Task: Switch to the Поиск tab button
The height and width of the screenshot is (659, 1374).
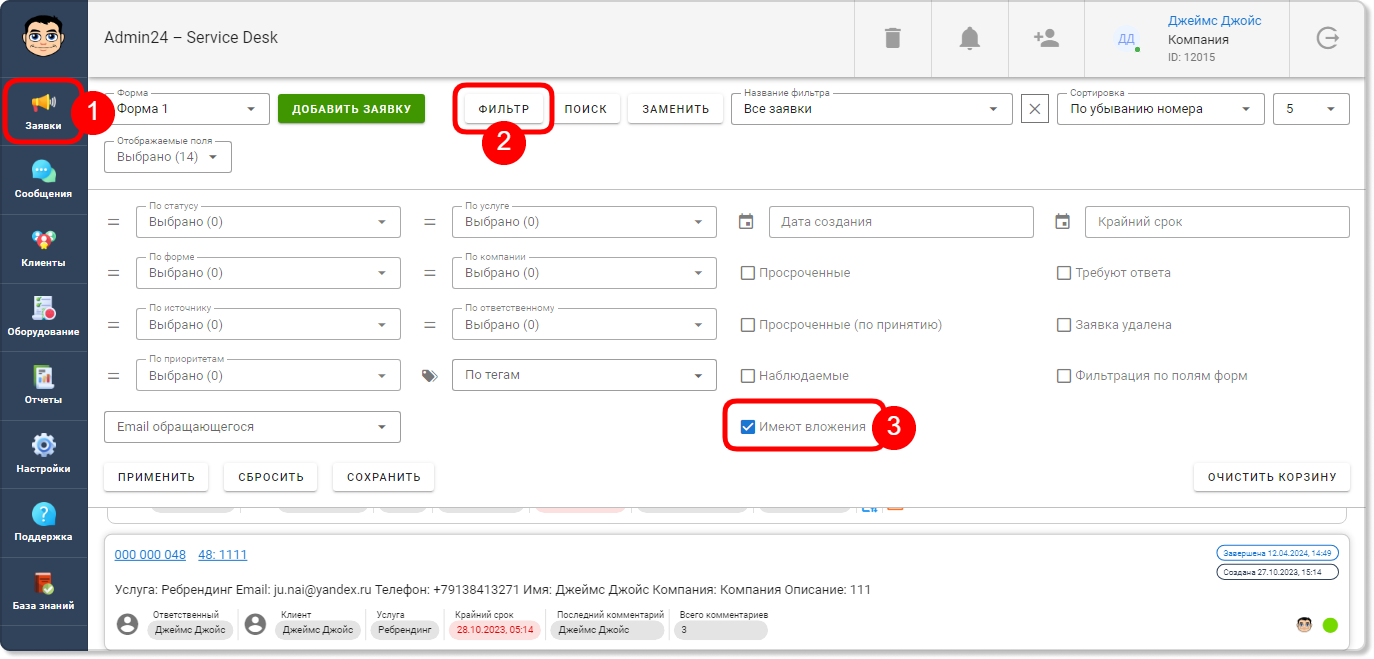Action: click(x=585, y=109)
